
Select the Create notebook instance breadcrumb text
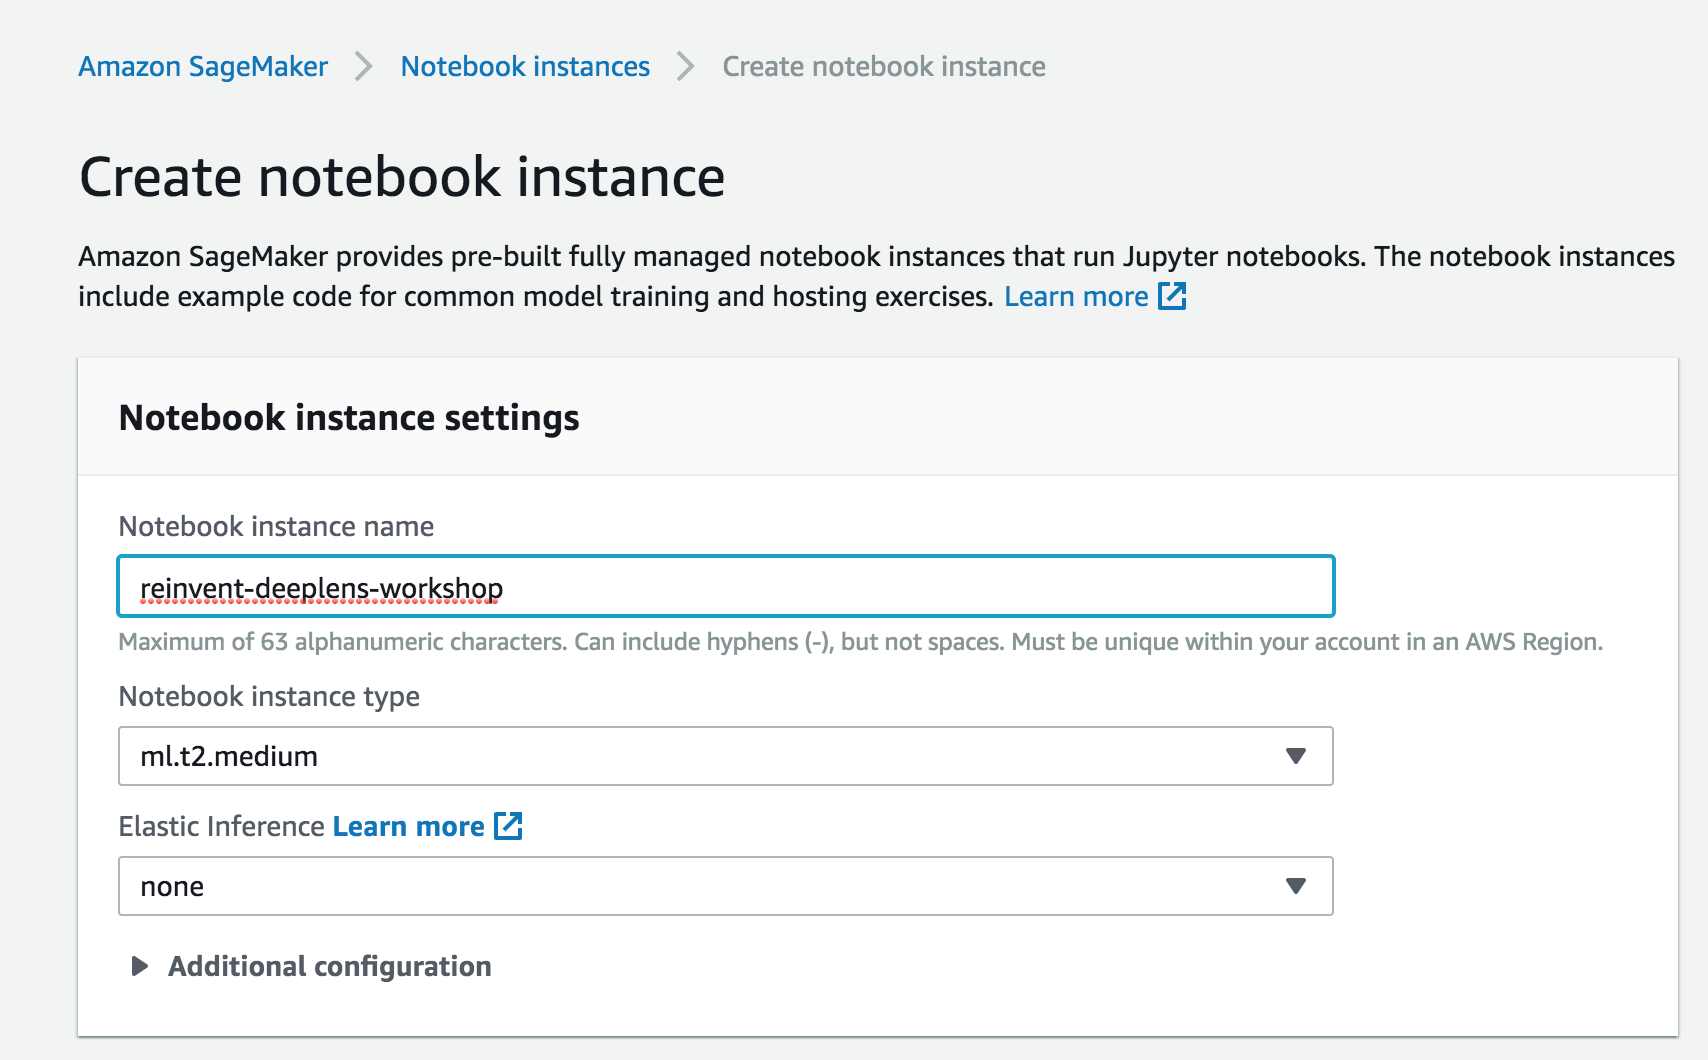point(884,67)
